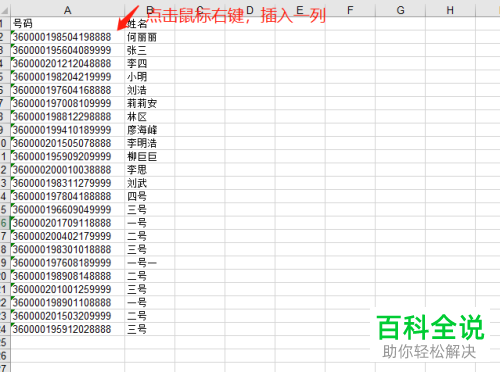Click the 姓名 header cell

point(150,24)
